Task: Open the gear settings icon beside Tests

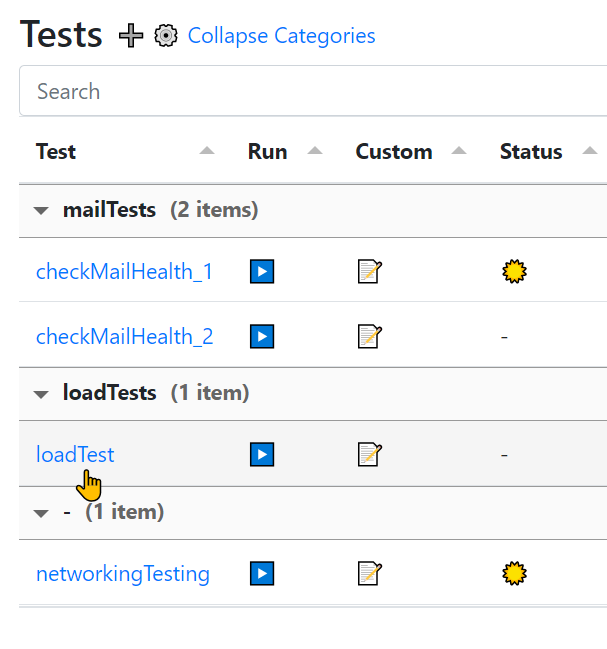Action: 166,36
